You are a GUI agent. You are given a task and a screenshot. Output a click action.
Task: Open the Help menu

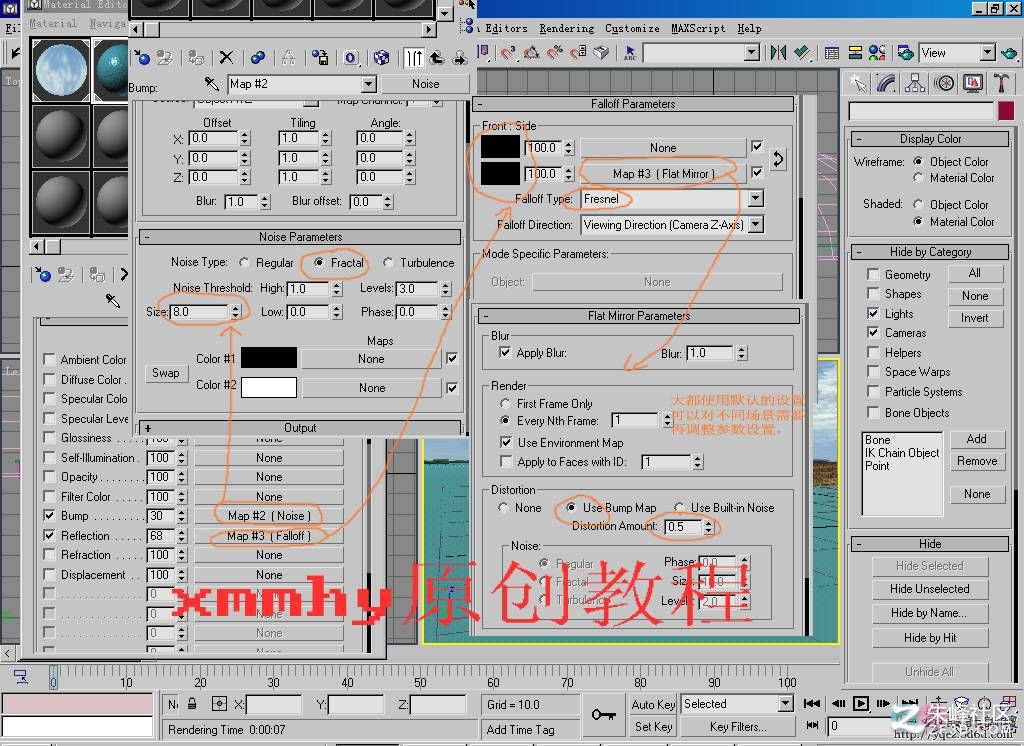tap(749, 28)
